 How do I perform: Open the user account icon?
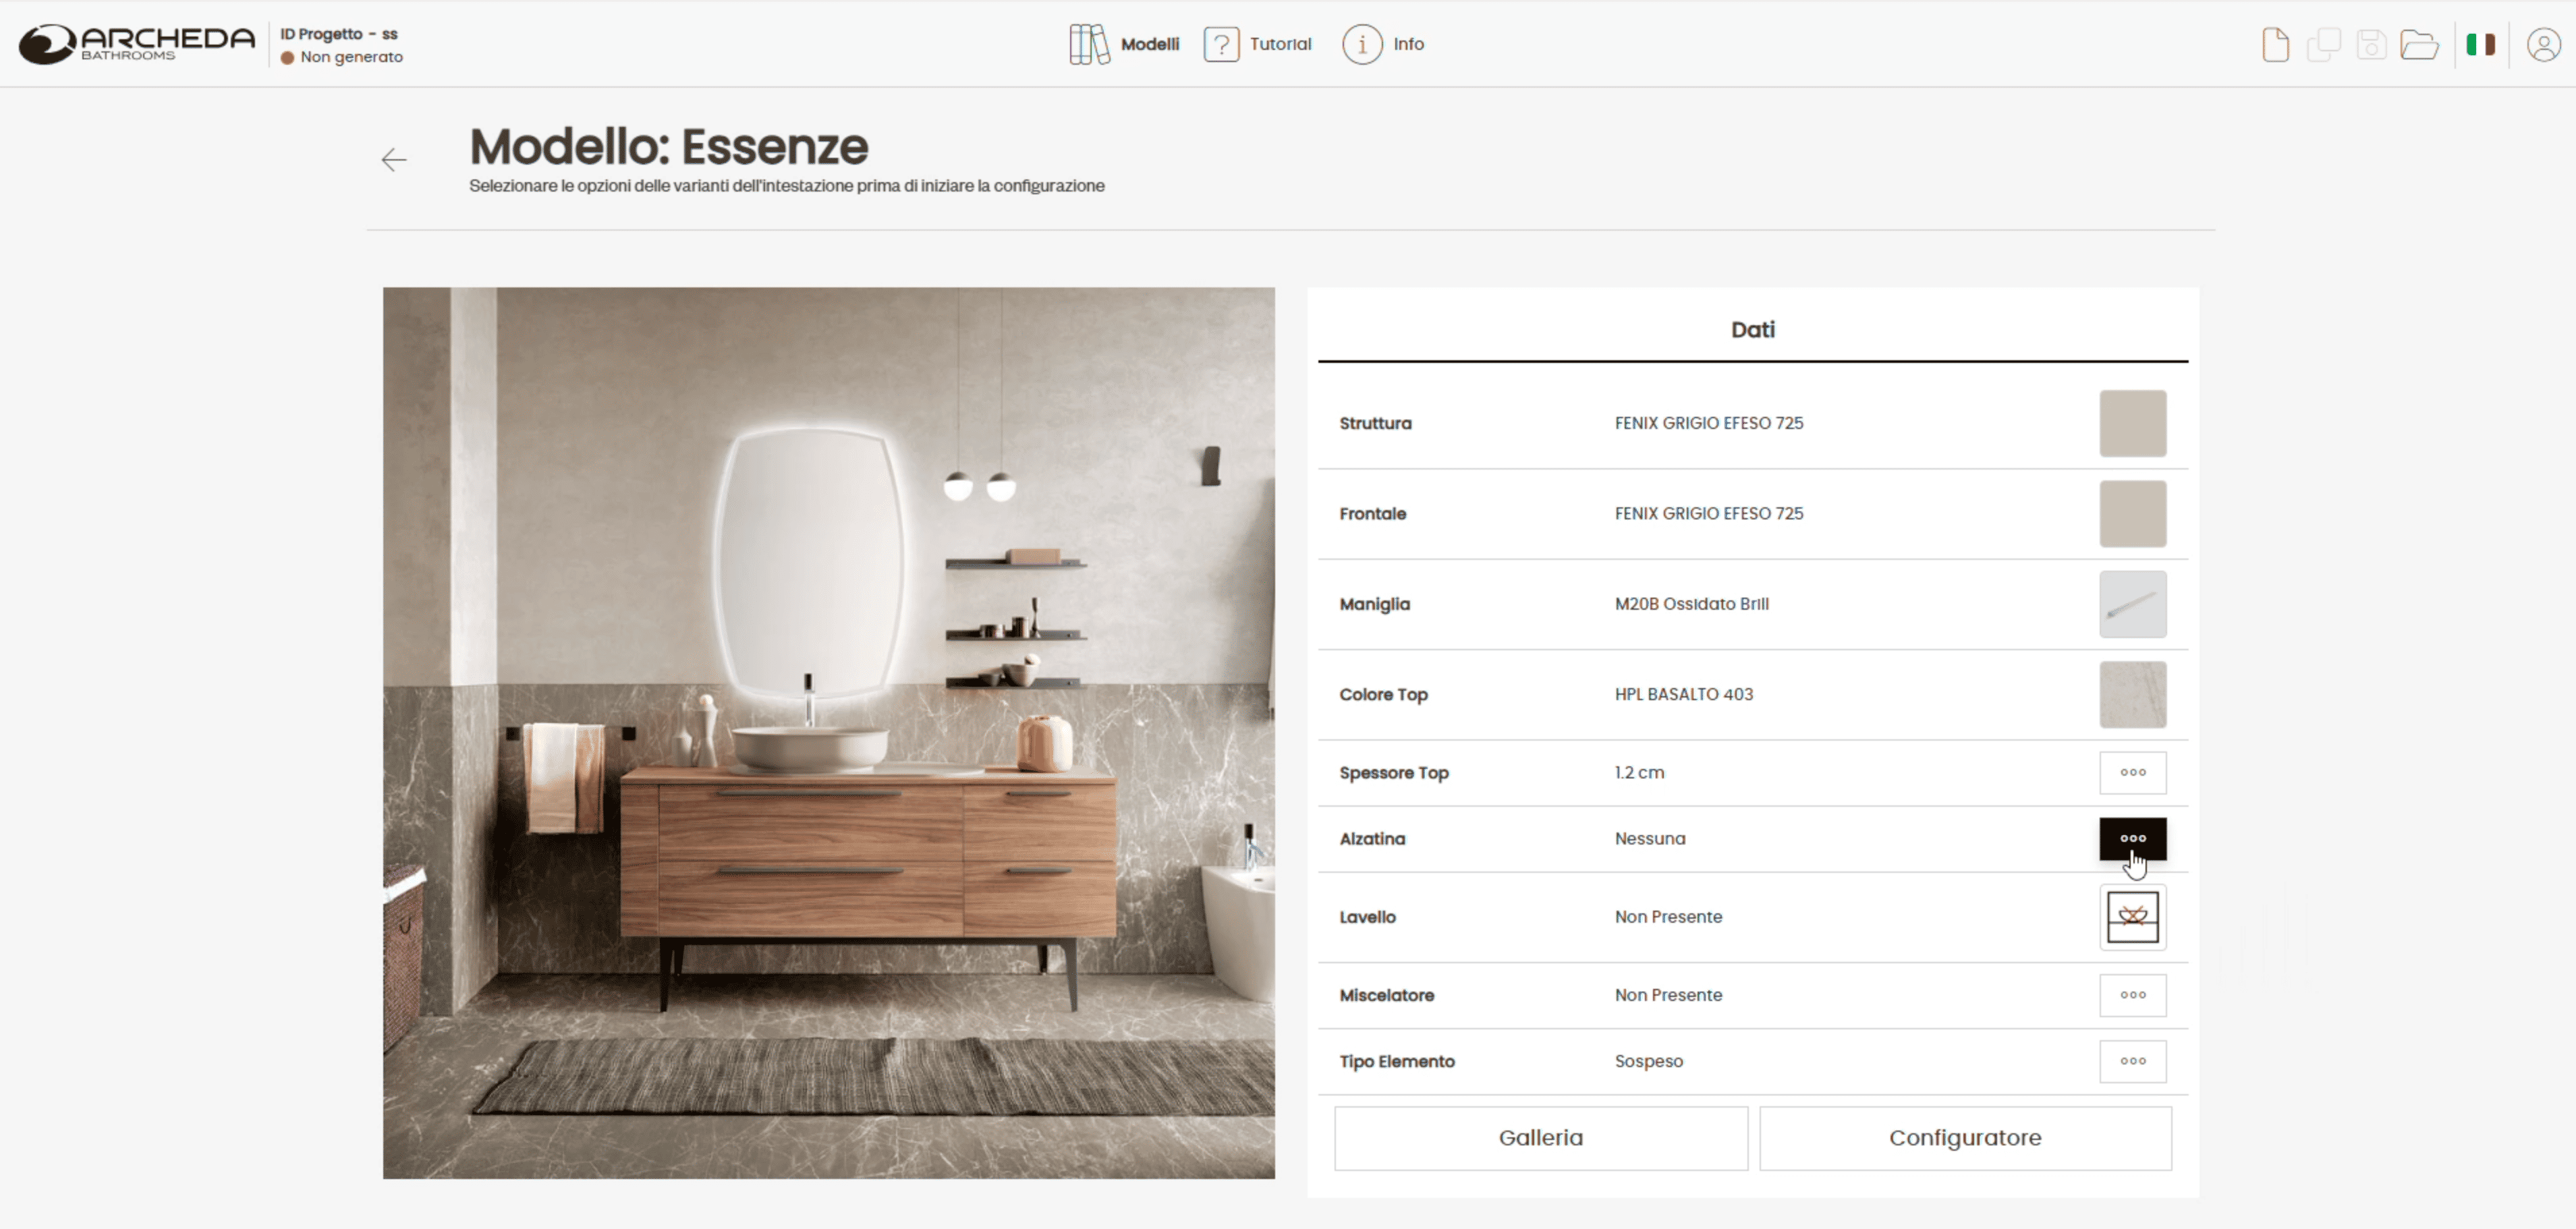pyautogui.click(x=2543, y=45)
